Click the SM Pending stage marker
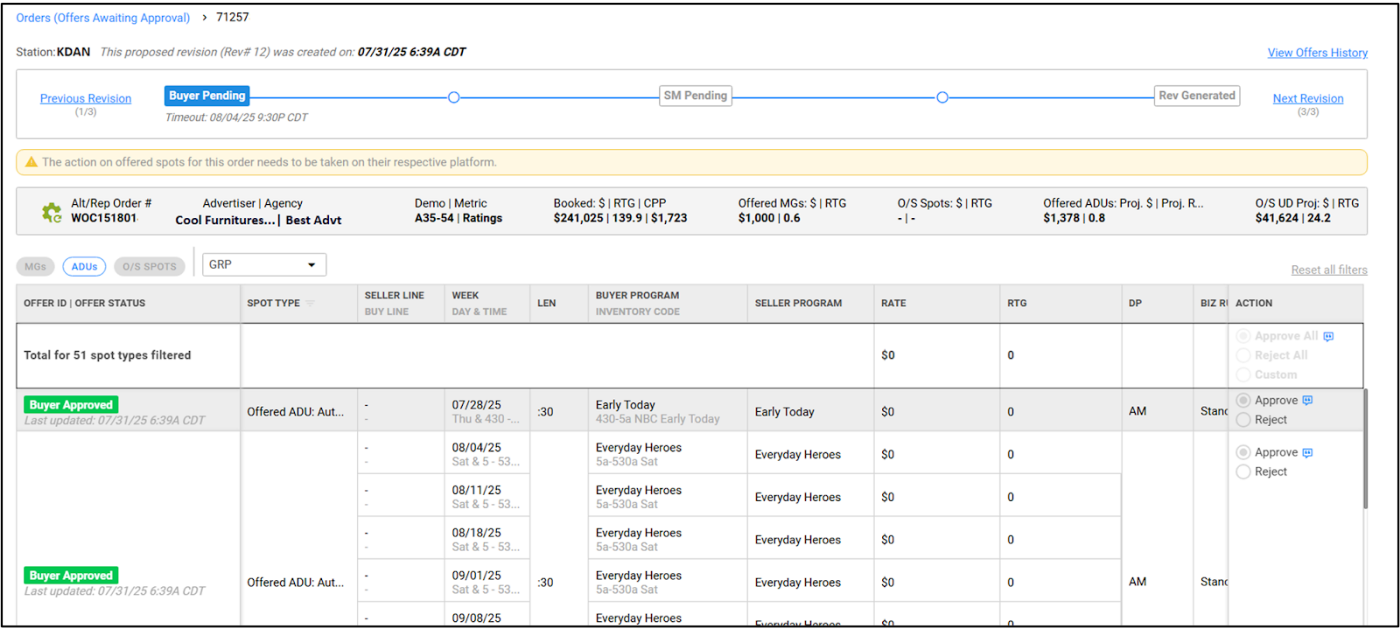This screenshot has width=1400, height=628. 697,96
